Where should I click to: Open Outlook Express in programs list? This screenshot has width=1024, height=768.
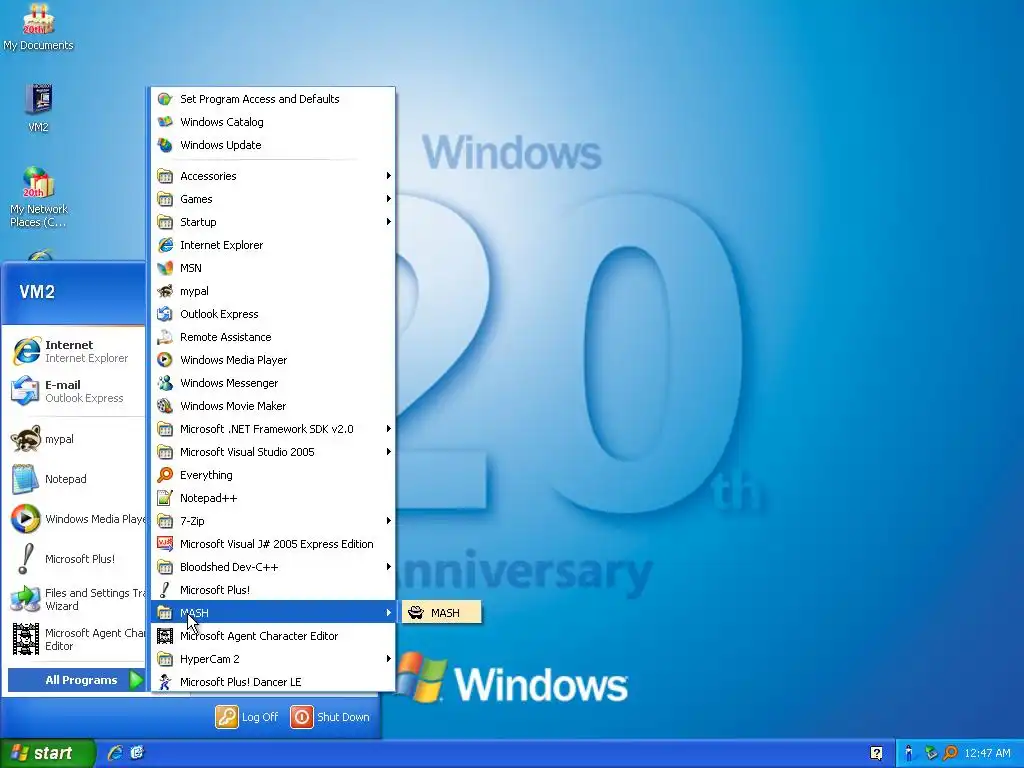tap(273, 313)
